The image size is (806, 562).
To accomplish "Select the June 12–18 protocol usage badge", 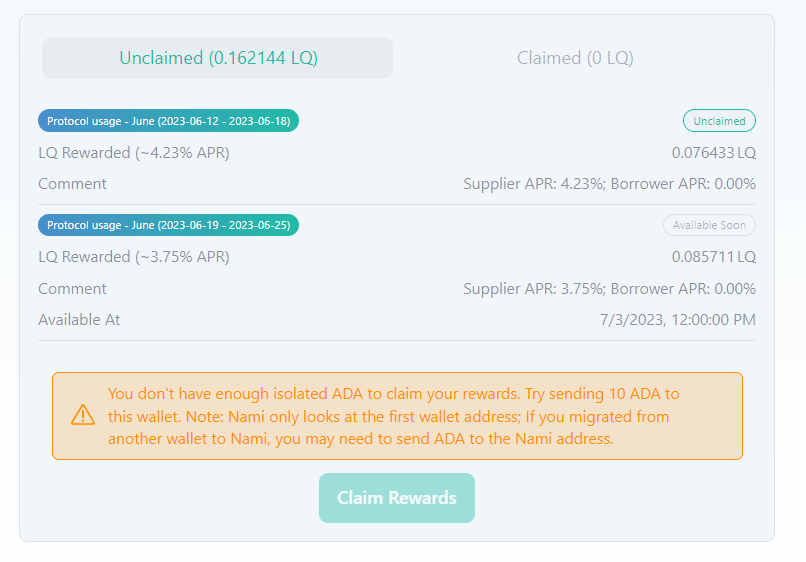I will 168,121.
